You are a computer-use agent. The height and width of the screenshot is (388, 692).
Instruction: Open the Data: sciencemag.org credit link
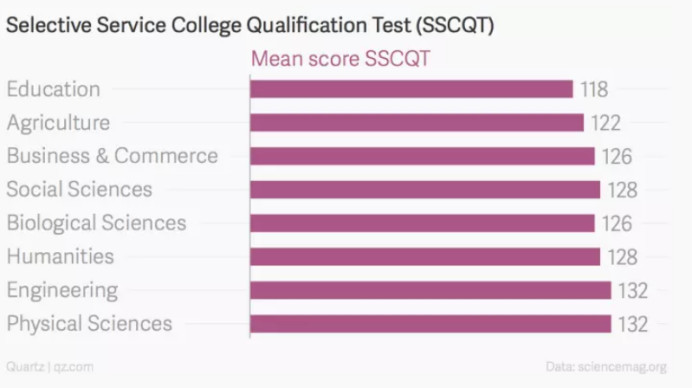point(606,367)
